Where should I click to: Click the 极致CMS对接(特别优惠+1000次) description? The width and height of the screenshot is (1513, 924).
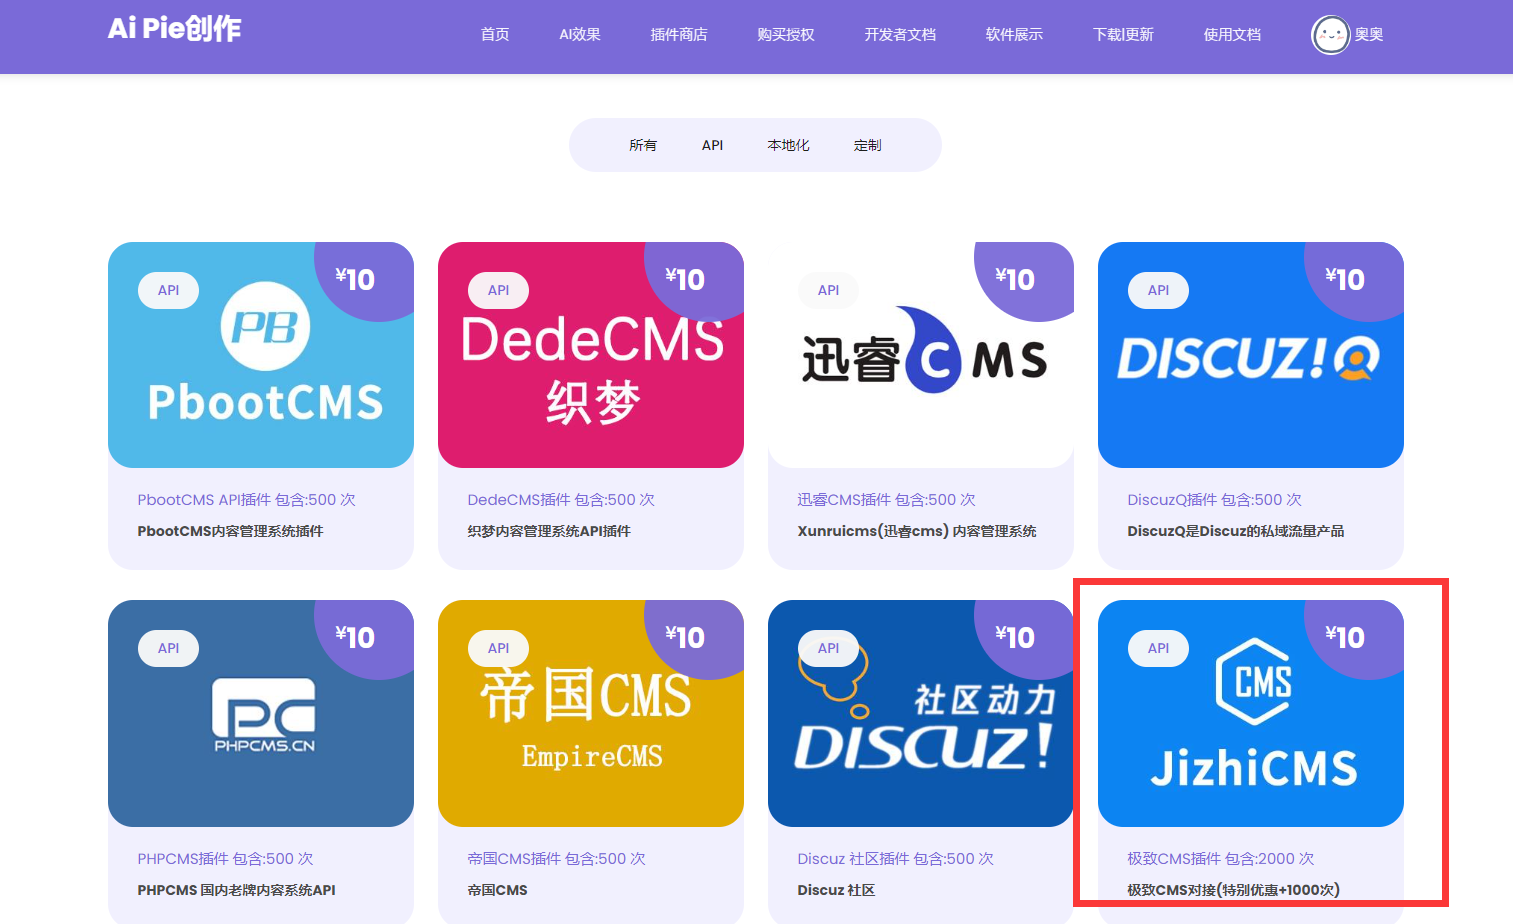point(1233,890)
